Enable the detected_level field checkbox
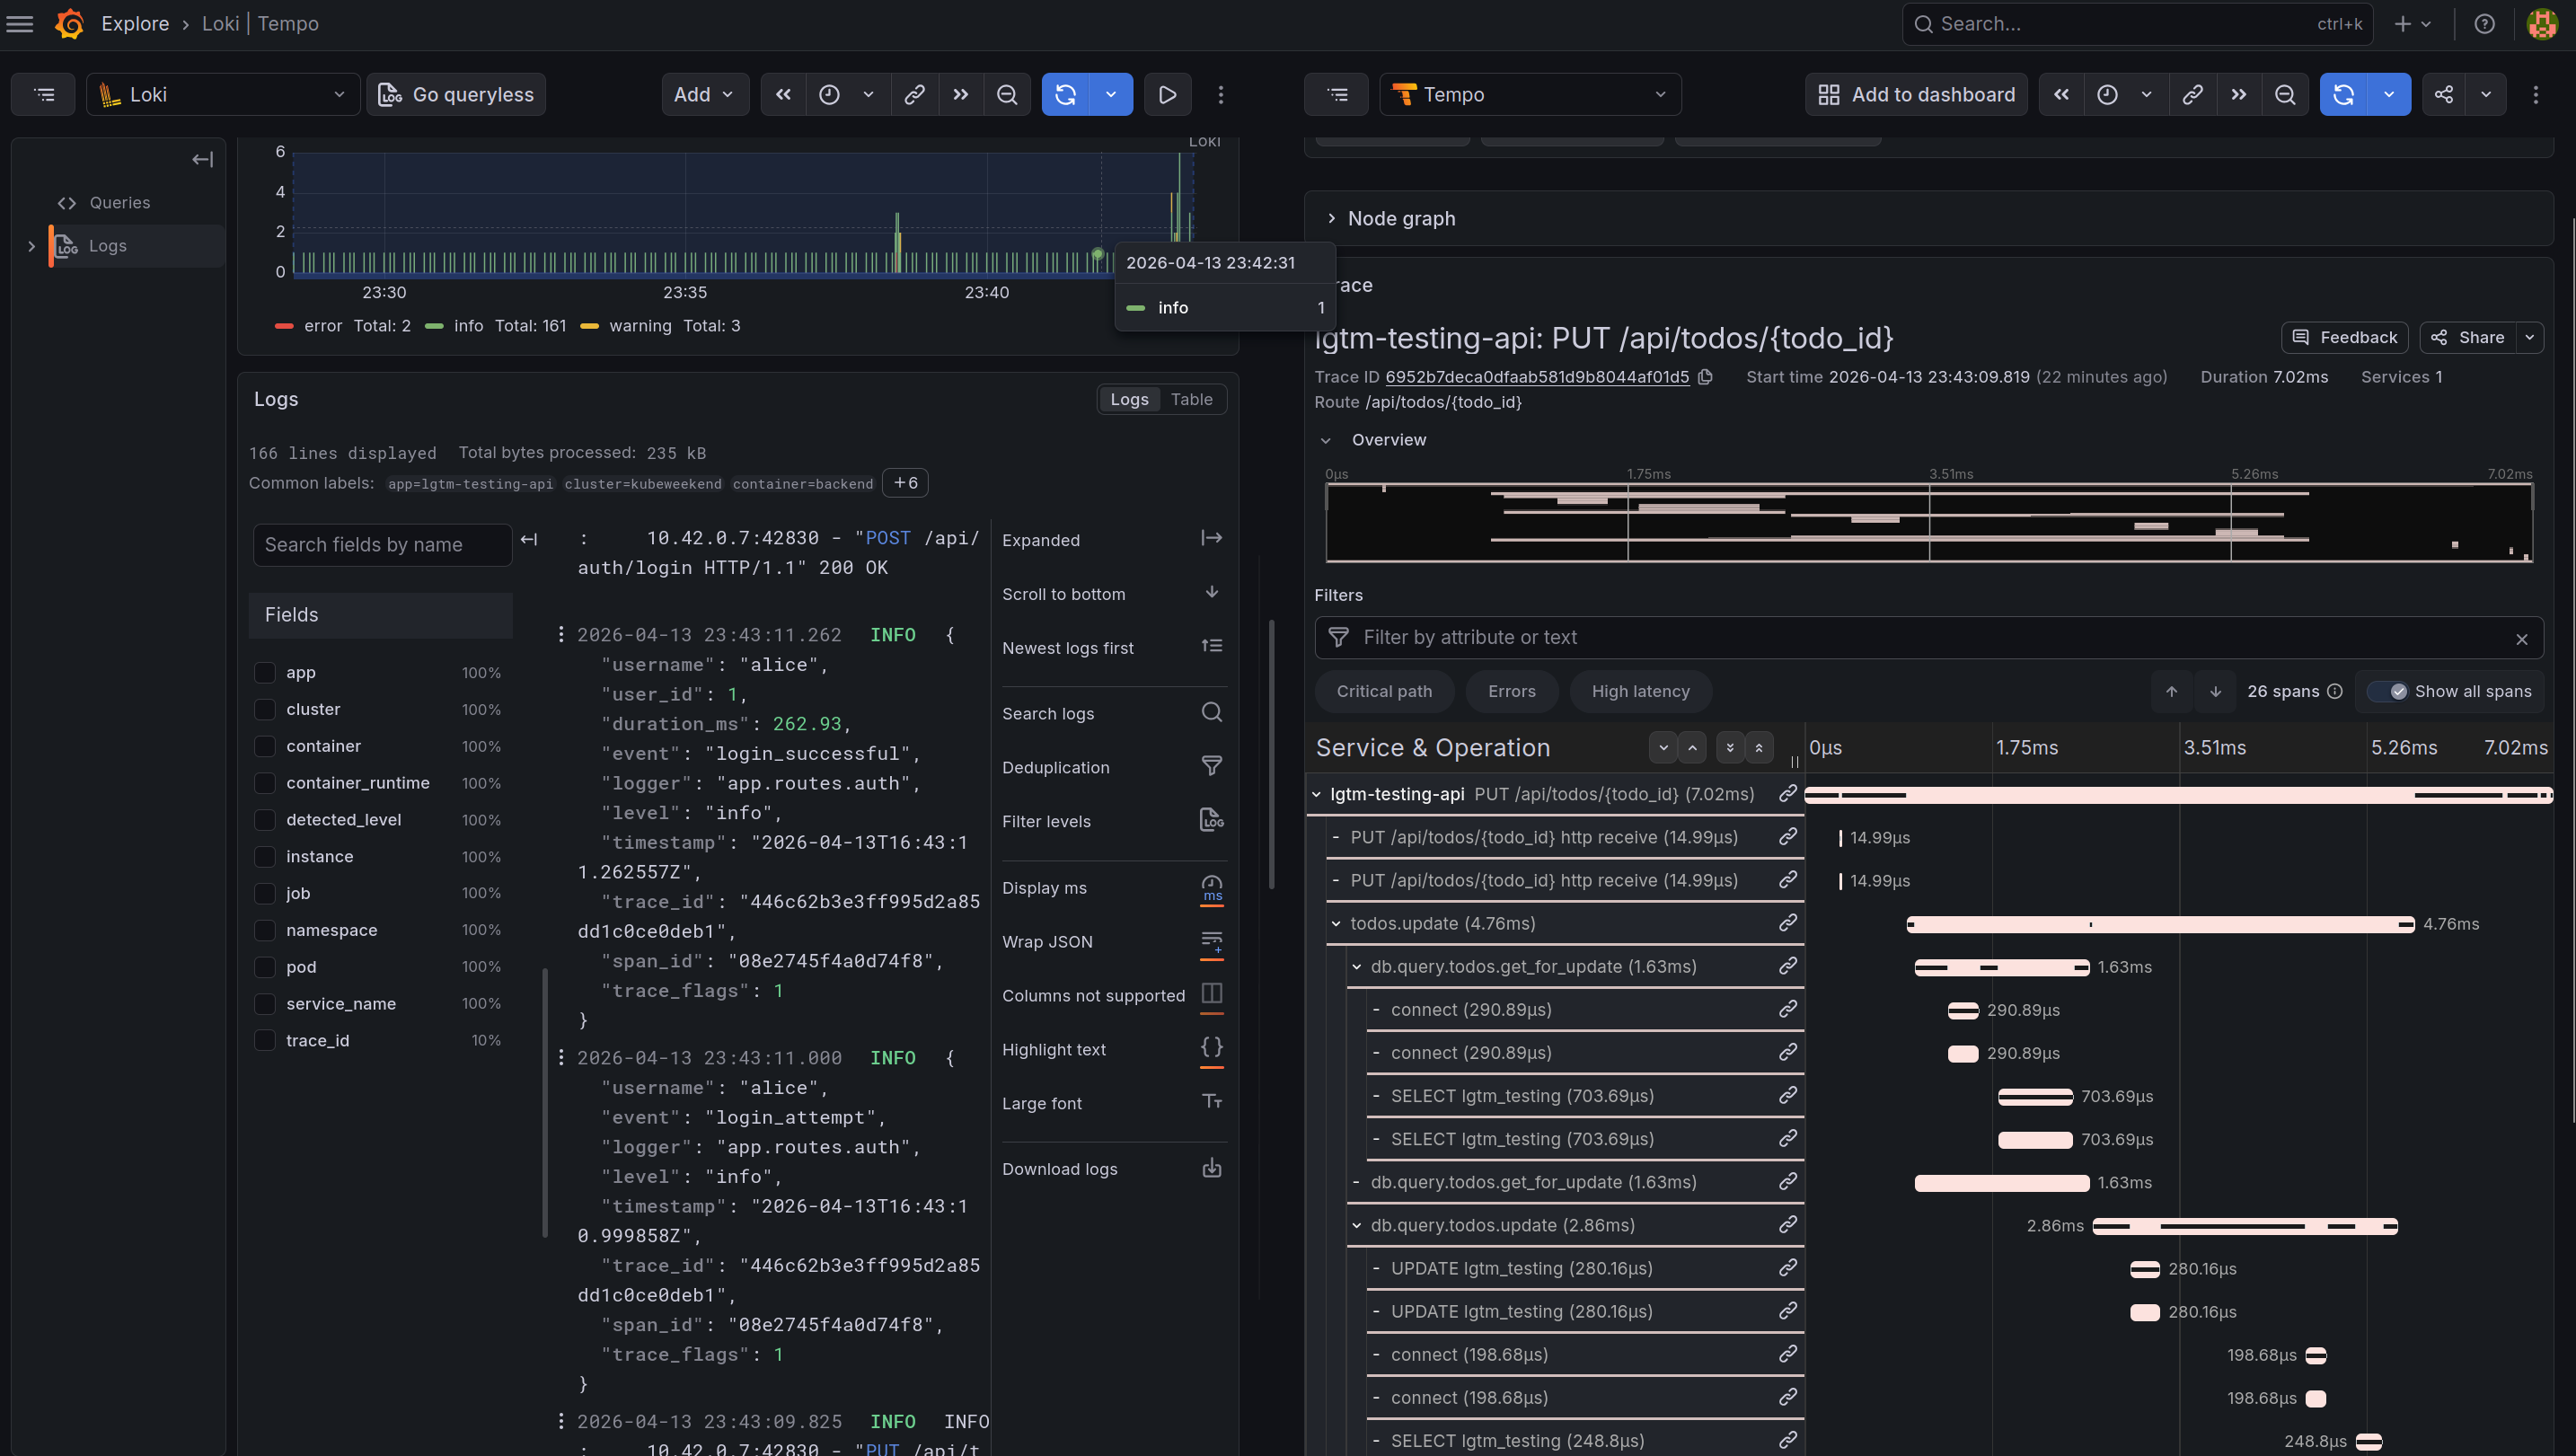The height and width of the screenshot is (1456, 2576). 265,820
